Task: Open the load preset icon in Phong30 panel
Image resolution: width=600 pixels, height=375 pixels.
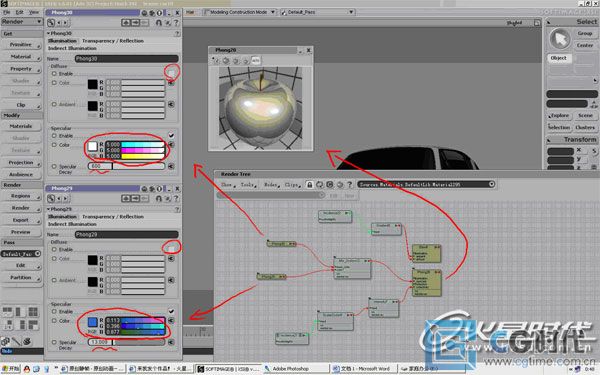Action: [x=126, y=23]
